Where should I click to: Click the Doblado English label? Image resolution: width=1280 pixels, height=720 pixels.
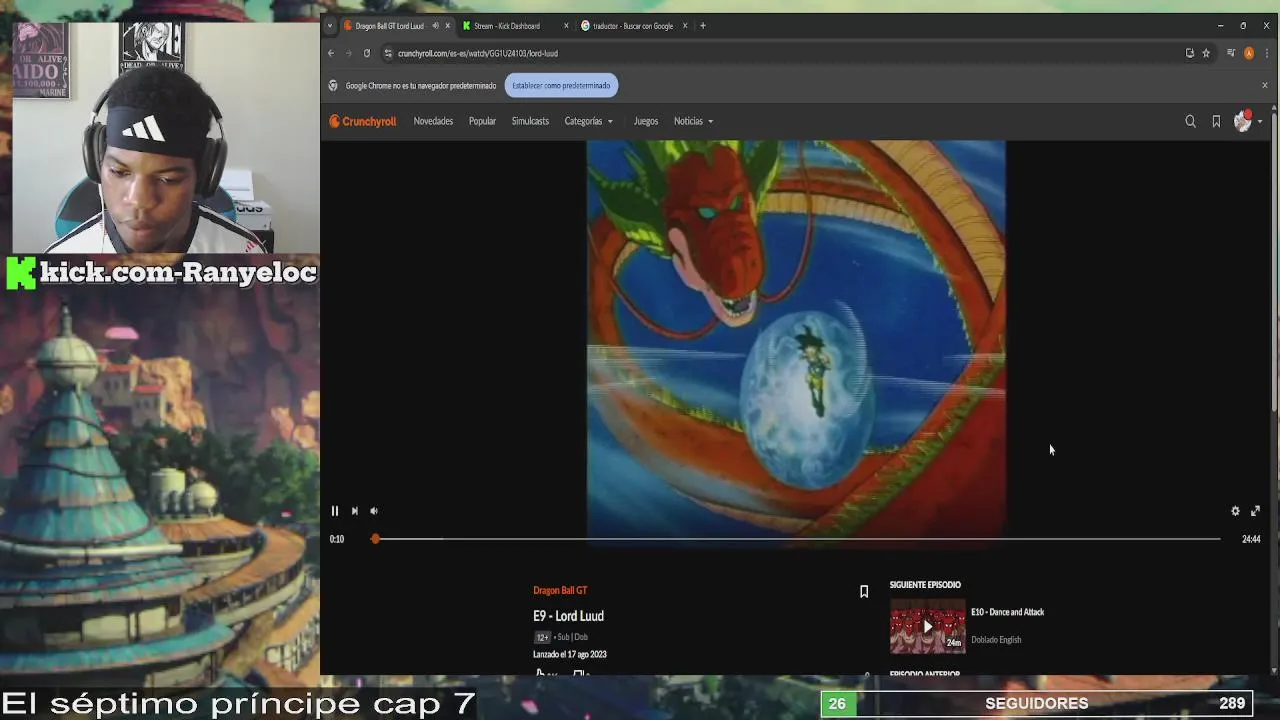(x=996, y=640)
